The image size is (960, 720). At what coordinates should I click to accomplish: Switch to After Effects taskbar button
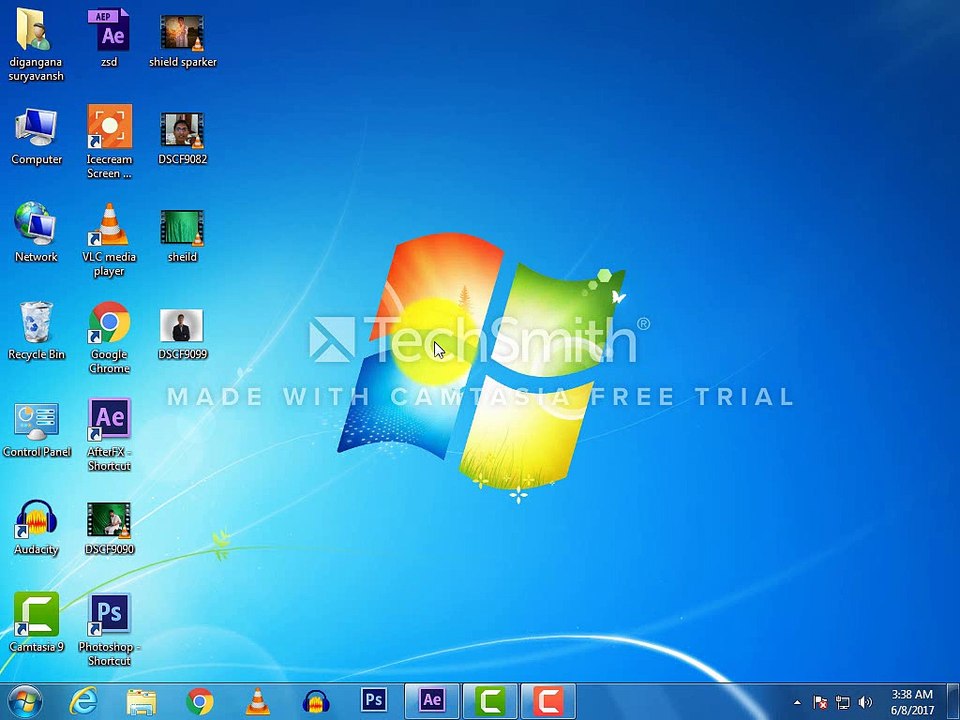(x=432, y=702)
